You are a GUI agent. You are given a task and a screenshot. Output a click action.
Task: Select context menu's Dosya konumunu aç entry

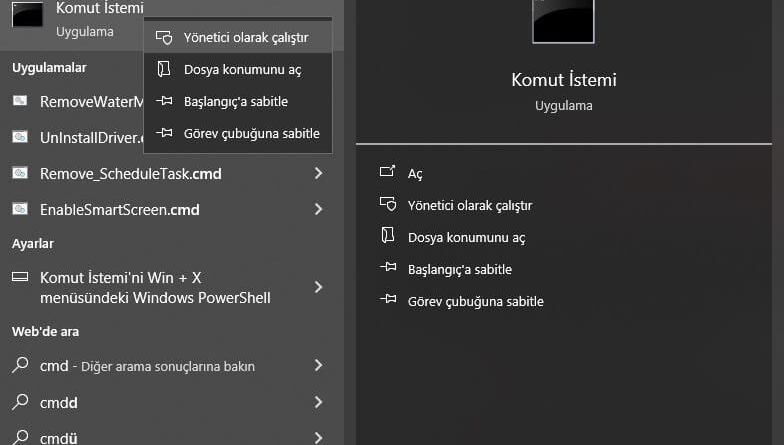coord(242,69)
